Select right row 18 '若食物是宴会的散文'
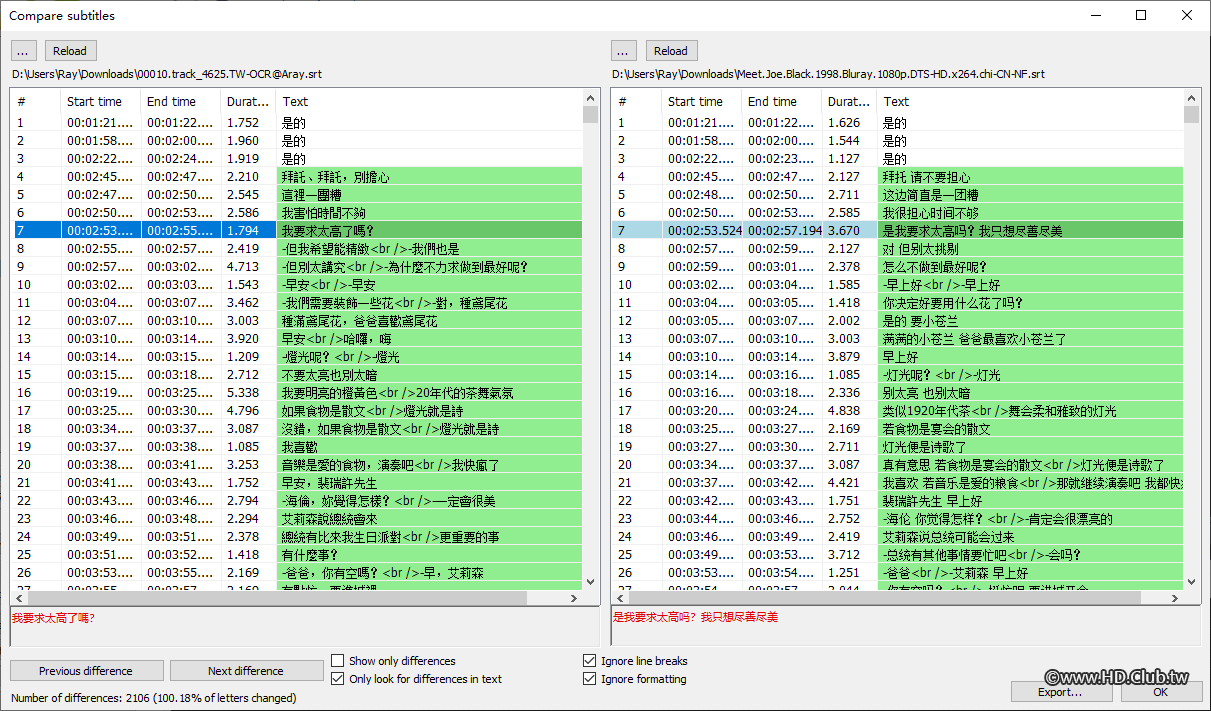Viewport: 1211px width, 711px height. pos(897,429)
